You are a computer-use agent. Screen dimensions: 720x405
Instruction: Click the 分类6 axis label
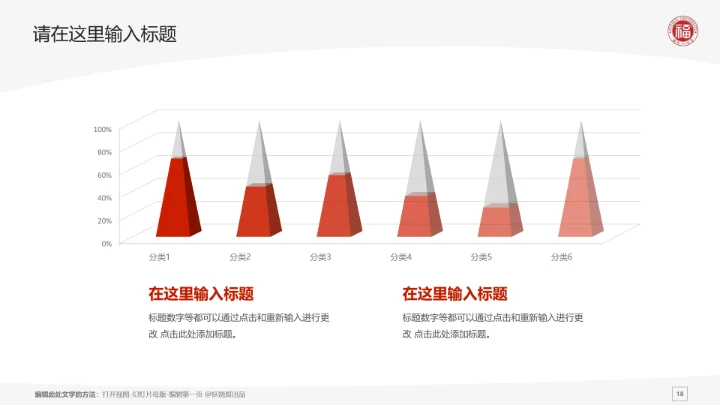(562, 257)
